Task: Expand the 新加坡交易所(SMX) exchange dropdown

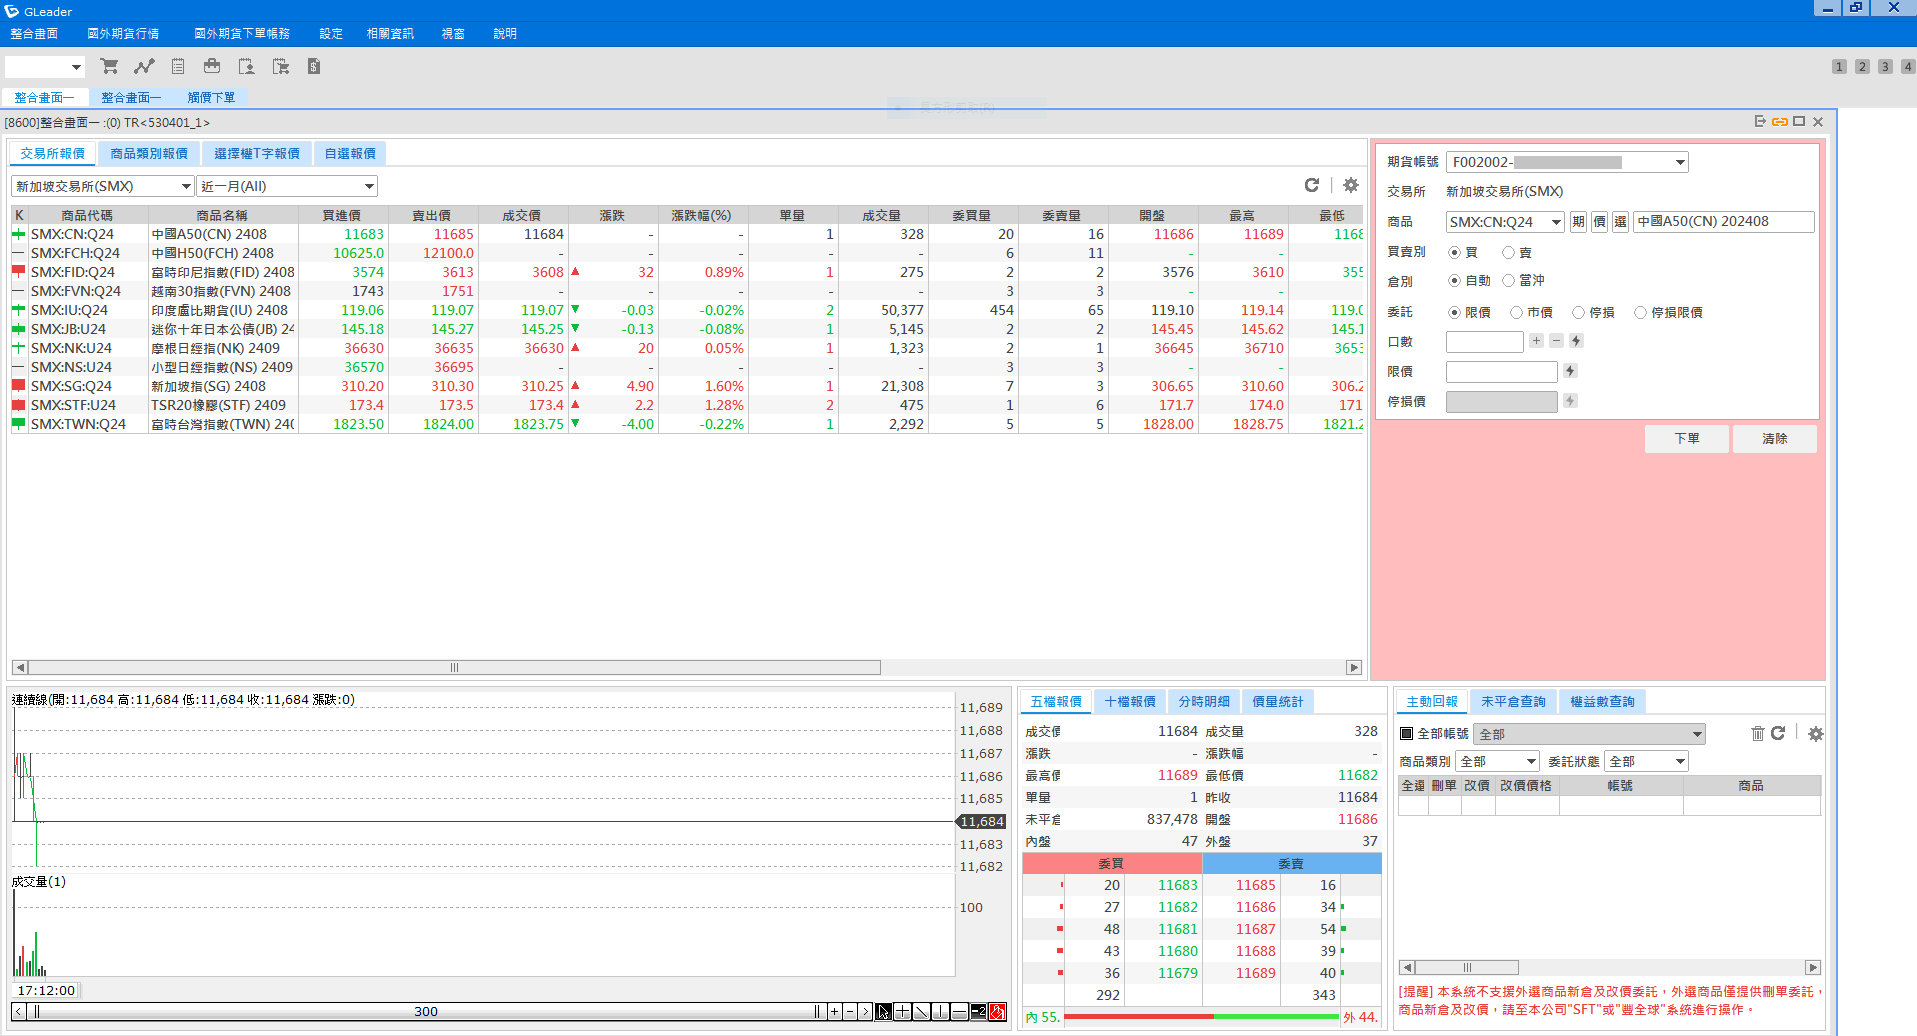Action: 186,187
